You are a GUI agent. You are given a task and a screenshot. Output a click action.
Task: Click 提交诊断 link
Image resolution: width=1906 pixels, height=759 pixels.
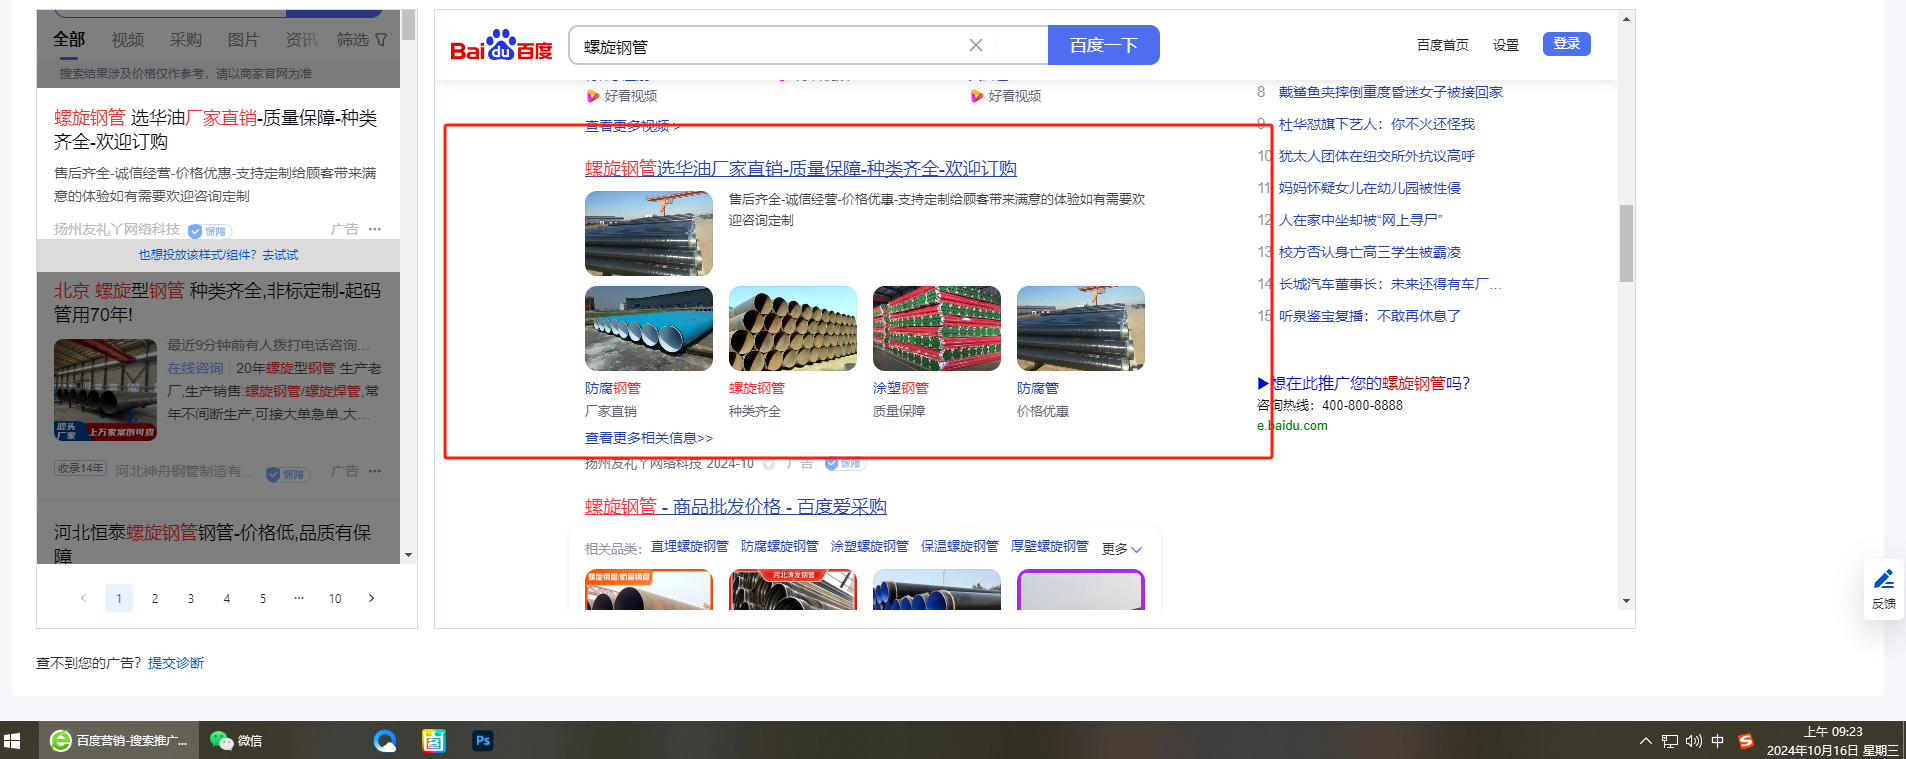coord(176,663)
